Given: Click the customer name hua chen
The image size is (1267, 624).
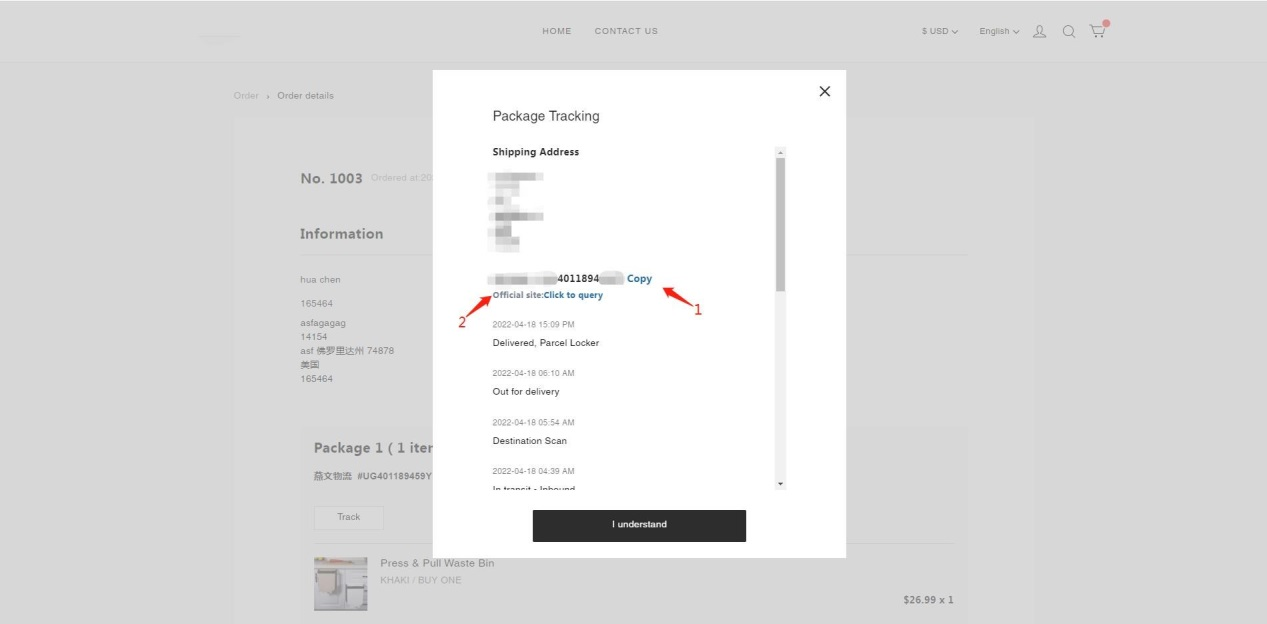Looking at the screenshot, I should click(x=320, y=280).
